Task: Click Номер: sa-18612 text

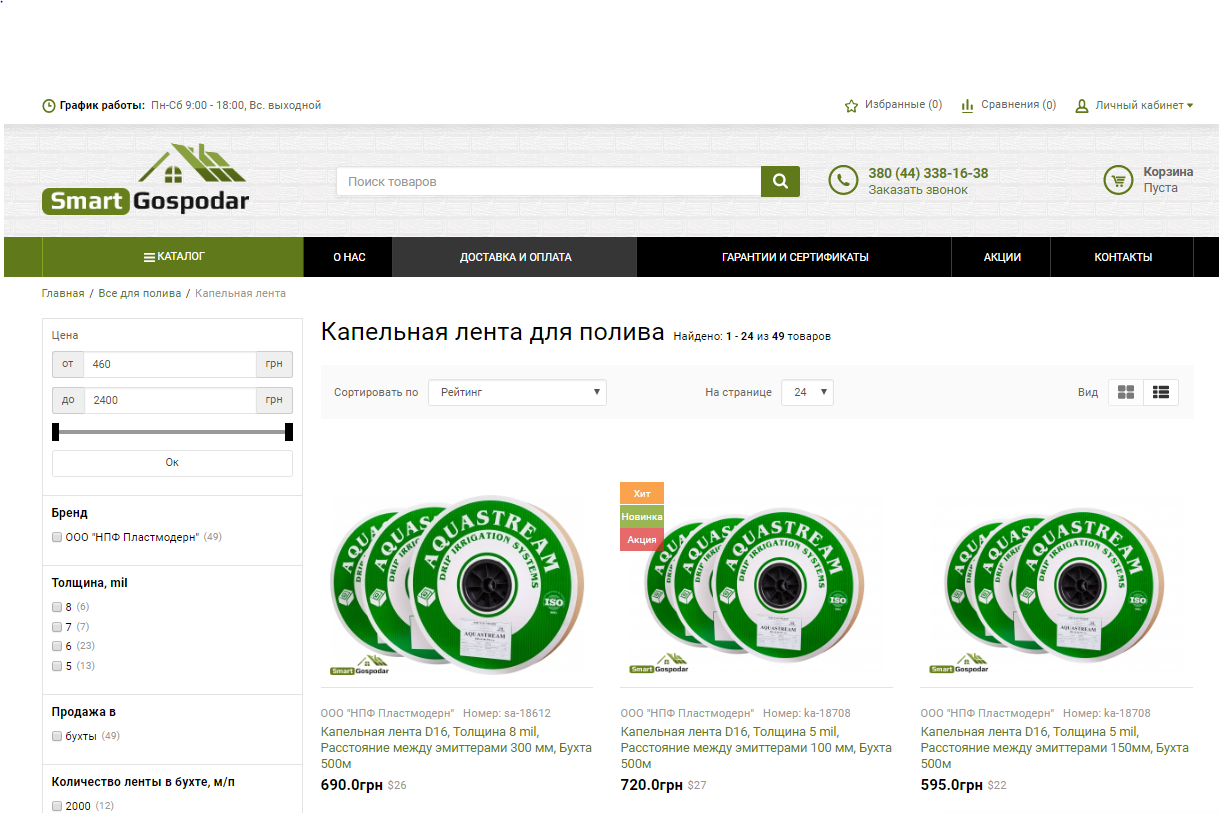Action: tap(507, 713)
